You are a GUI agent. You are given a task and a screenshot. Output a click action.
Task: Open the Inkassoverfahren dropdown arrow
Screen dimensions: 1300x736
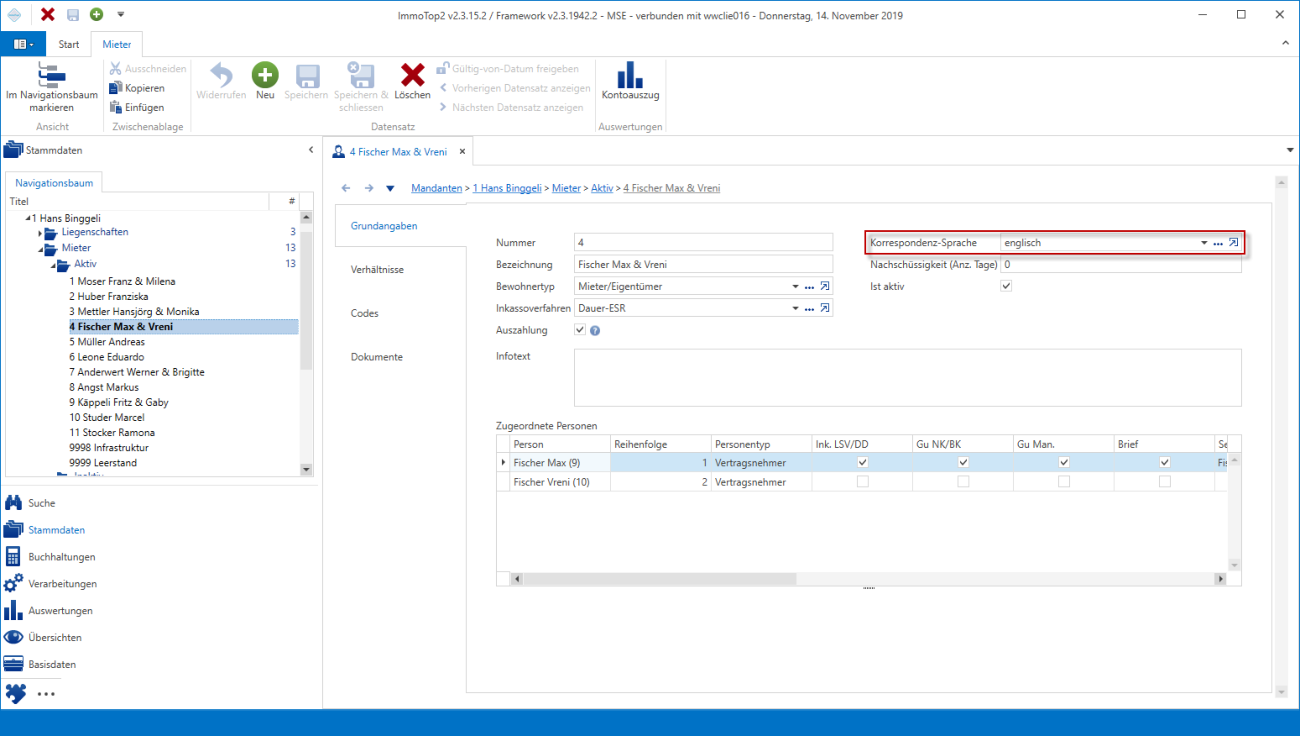[x=796, y=308]
